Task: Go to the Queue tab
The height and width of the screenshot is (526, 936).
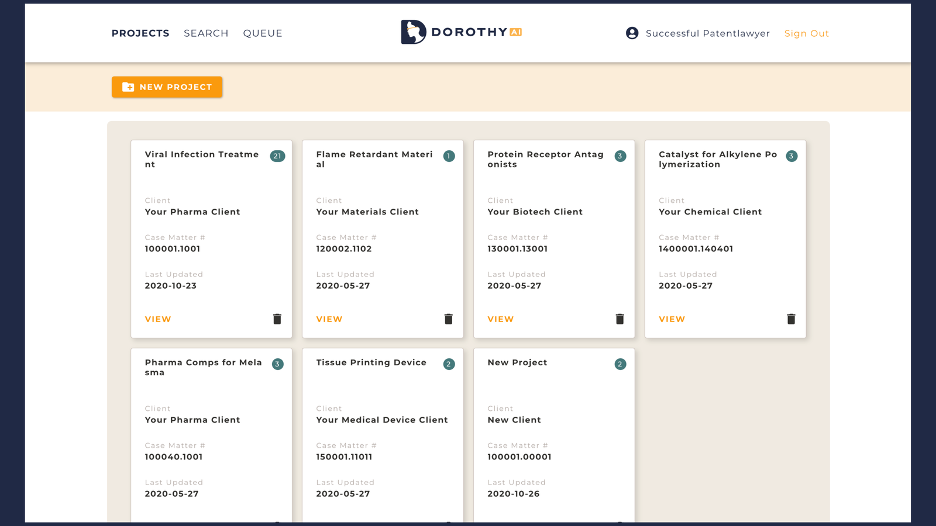Action: click(x=263, y=33)
